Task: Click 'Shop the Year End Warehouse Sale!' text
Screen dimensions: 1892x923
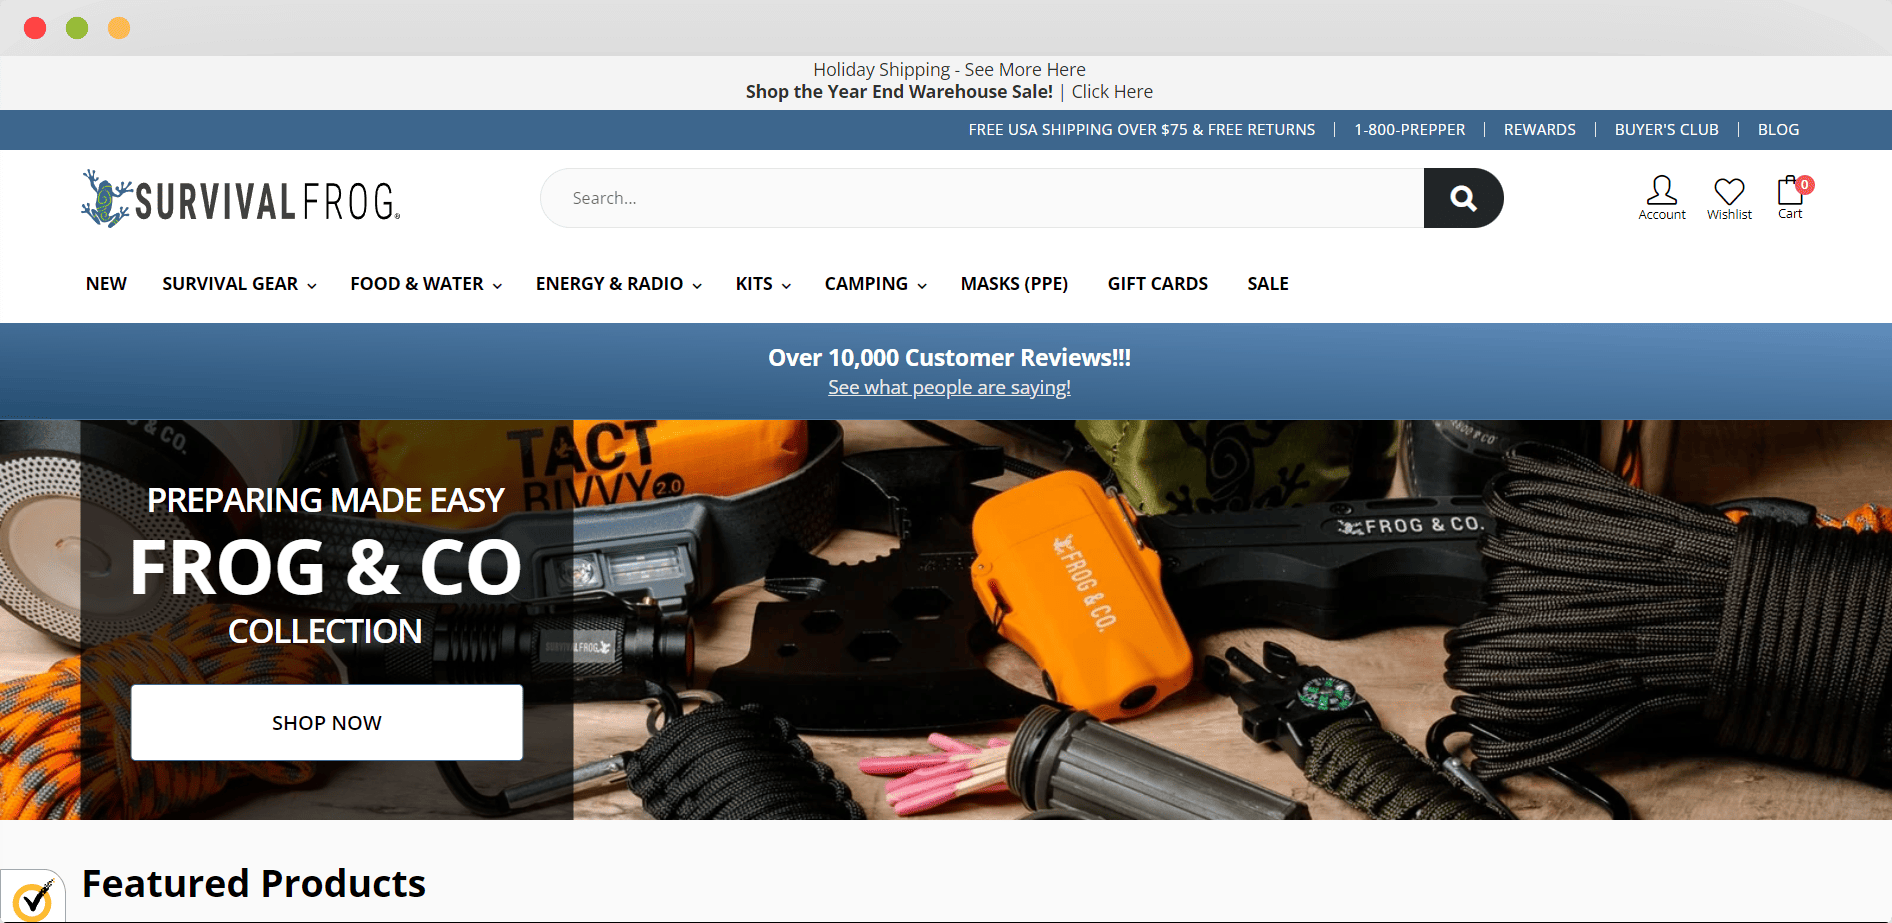Action: [899, 92]
